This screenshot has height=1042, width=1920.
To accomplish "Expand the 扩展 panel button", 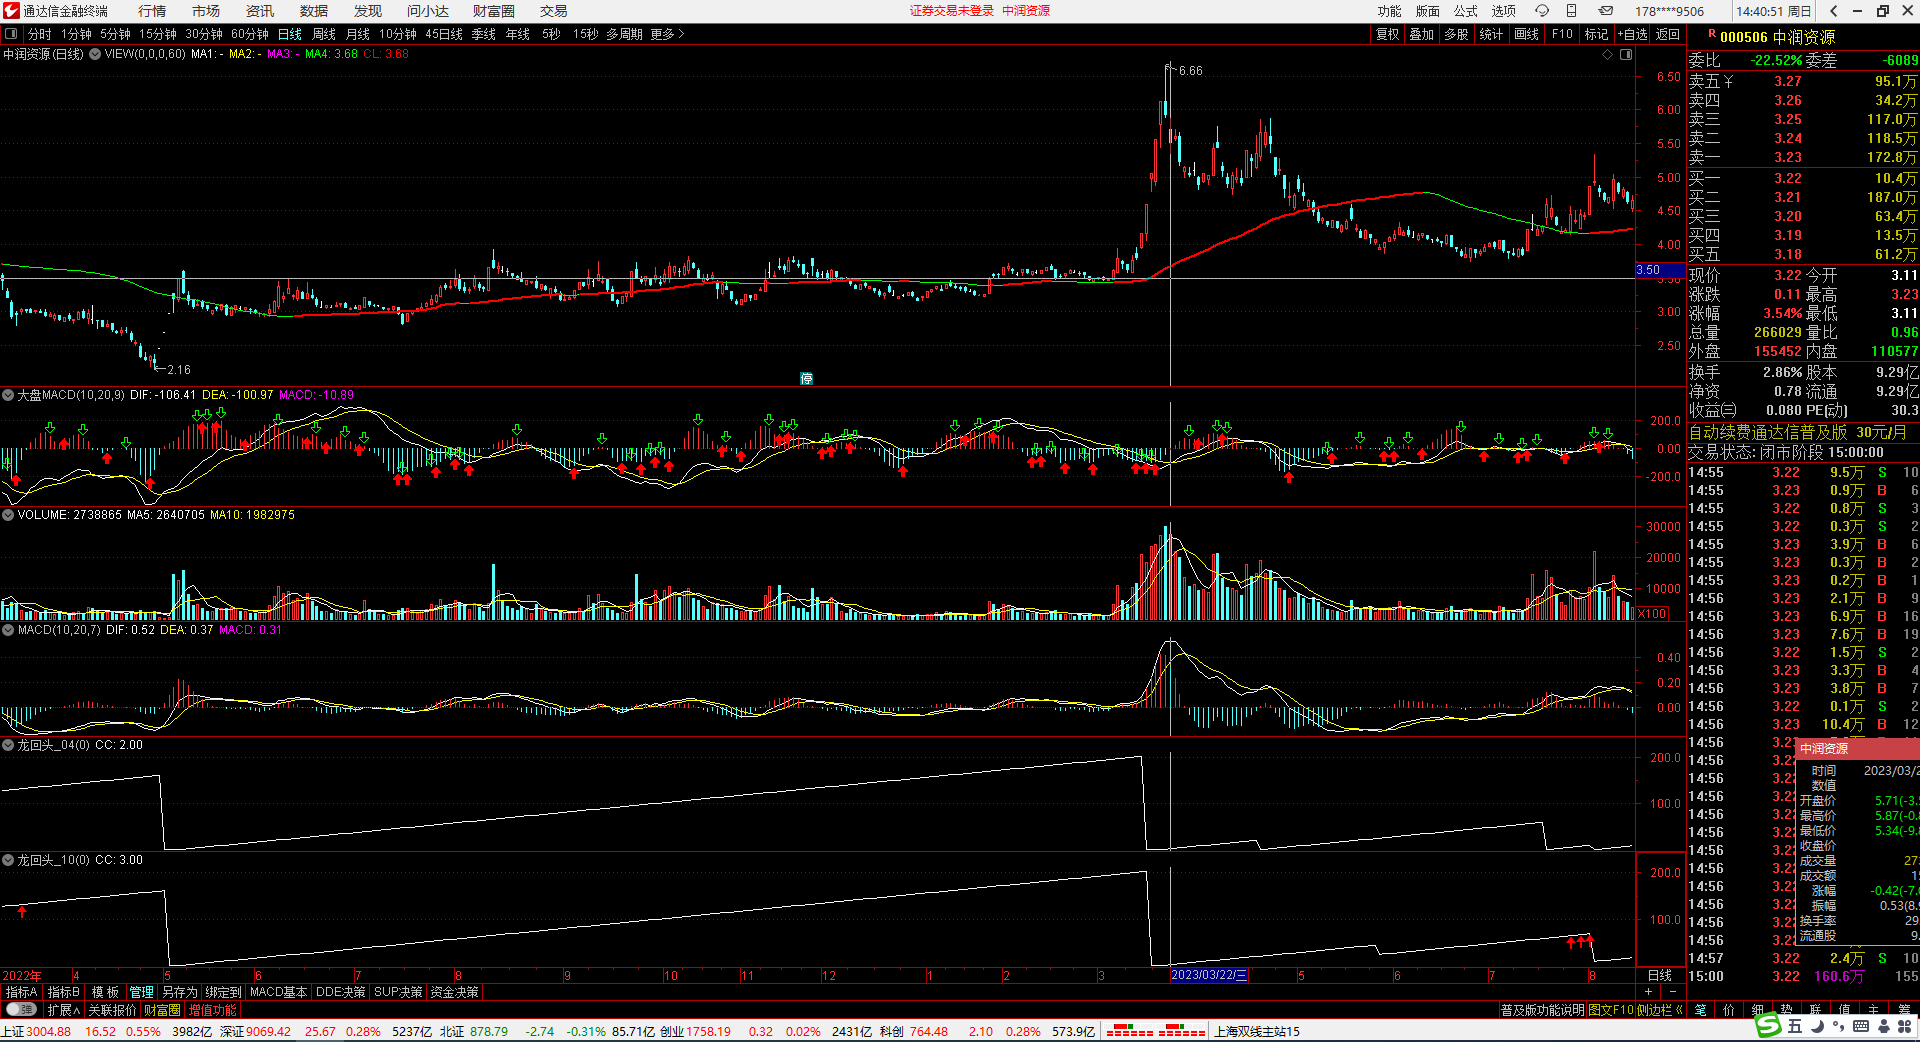I will coord(64,1010).
